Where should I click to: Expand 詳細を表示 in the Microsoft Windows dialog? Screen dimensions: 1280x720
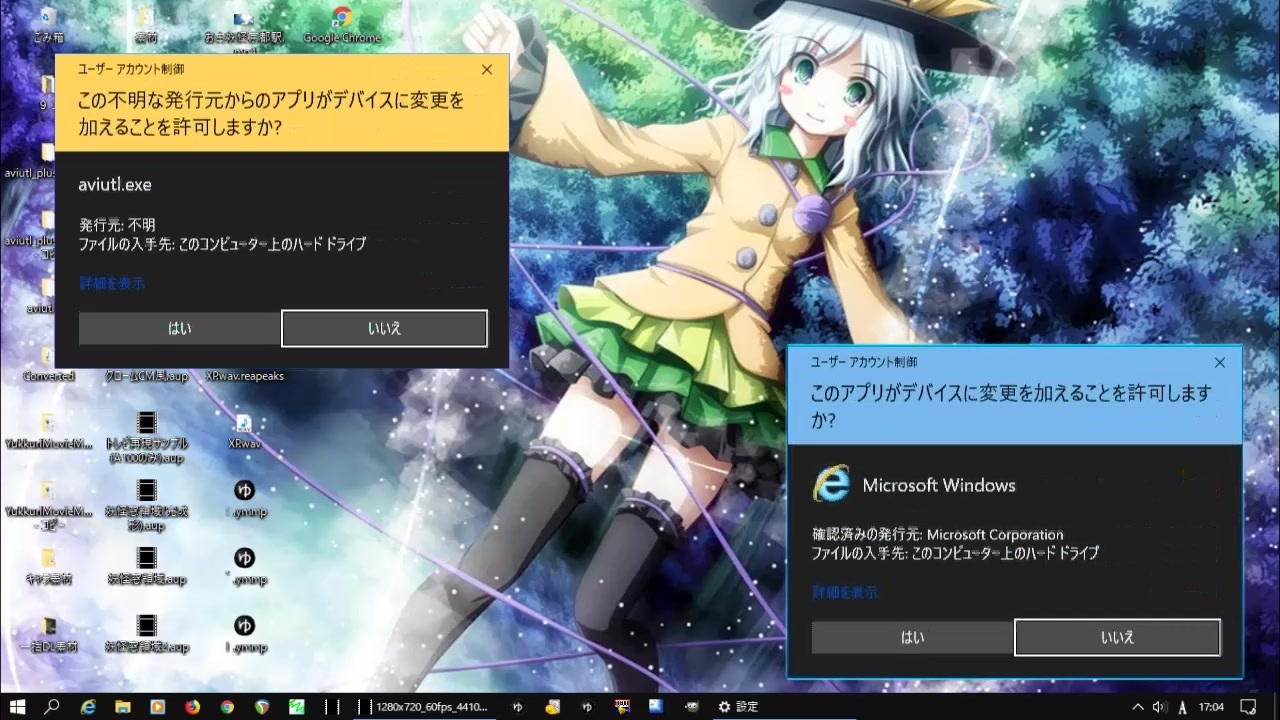845,592
